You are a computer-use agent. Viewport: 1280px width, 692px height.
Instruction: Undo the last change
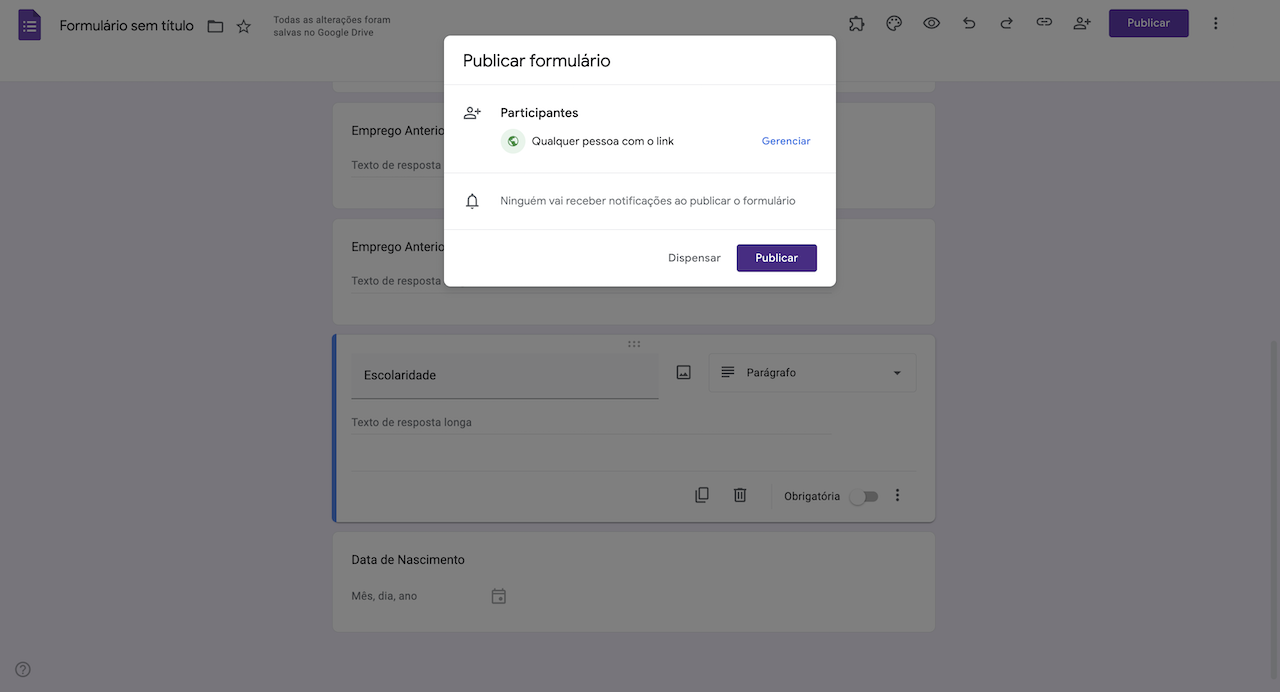point(969,23)
